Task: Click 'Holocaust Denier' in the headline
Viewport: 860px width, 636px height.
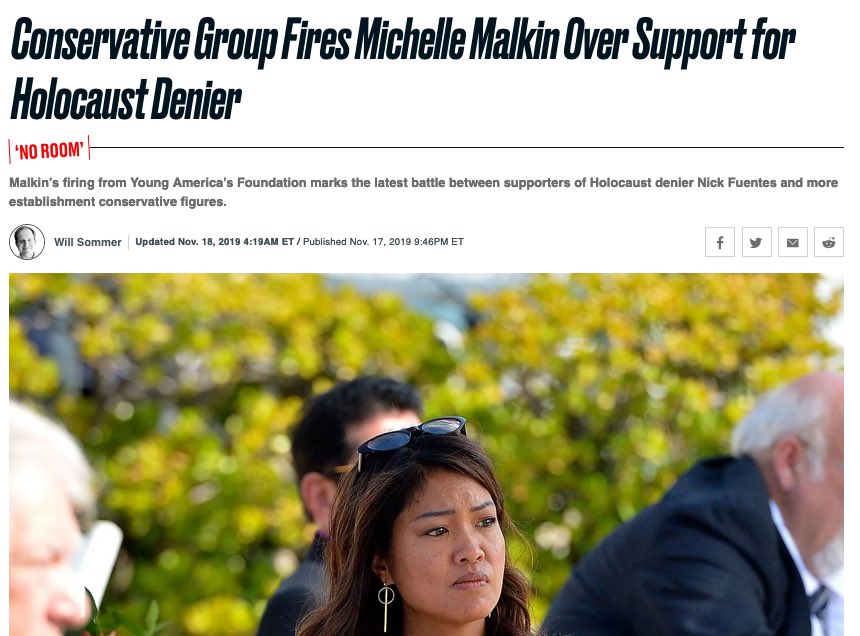Action: pyautogui.click(x=126, y=99)
